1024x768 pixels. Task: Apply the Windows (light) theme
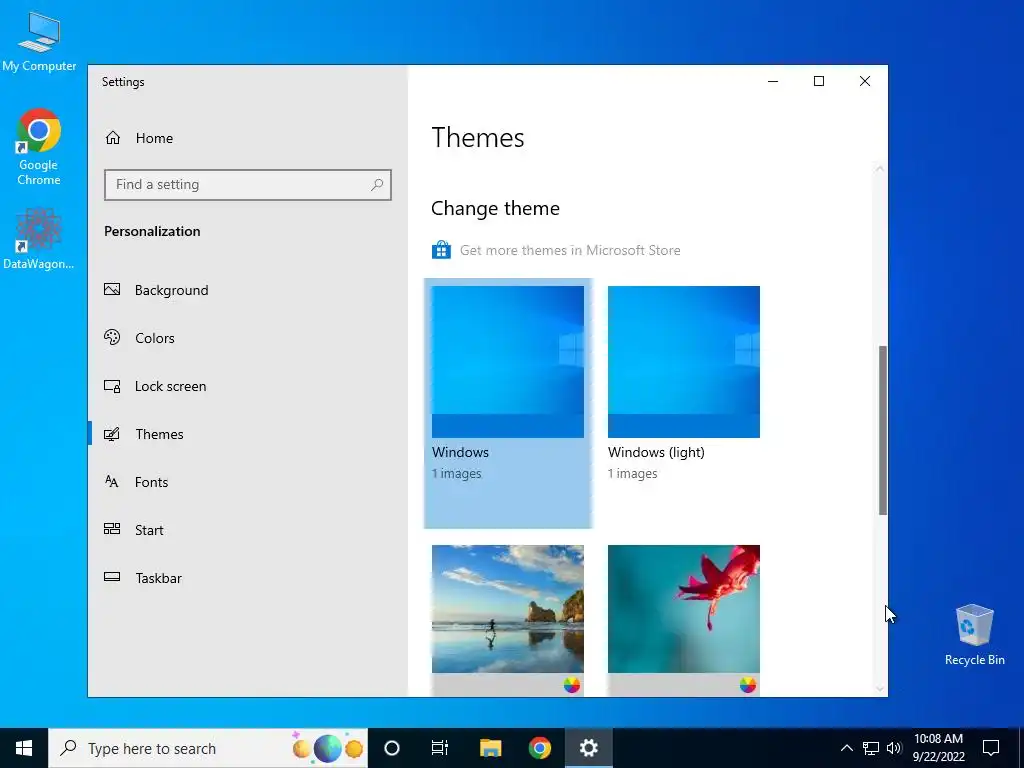click(684, 362)
